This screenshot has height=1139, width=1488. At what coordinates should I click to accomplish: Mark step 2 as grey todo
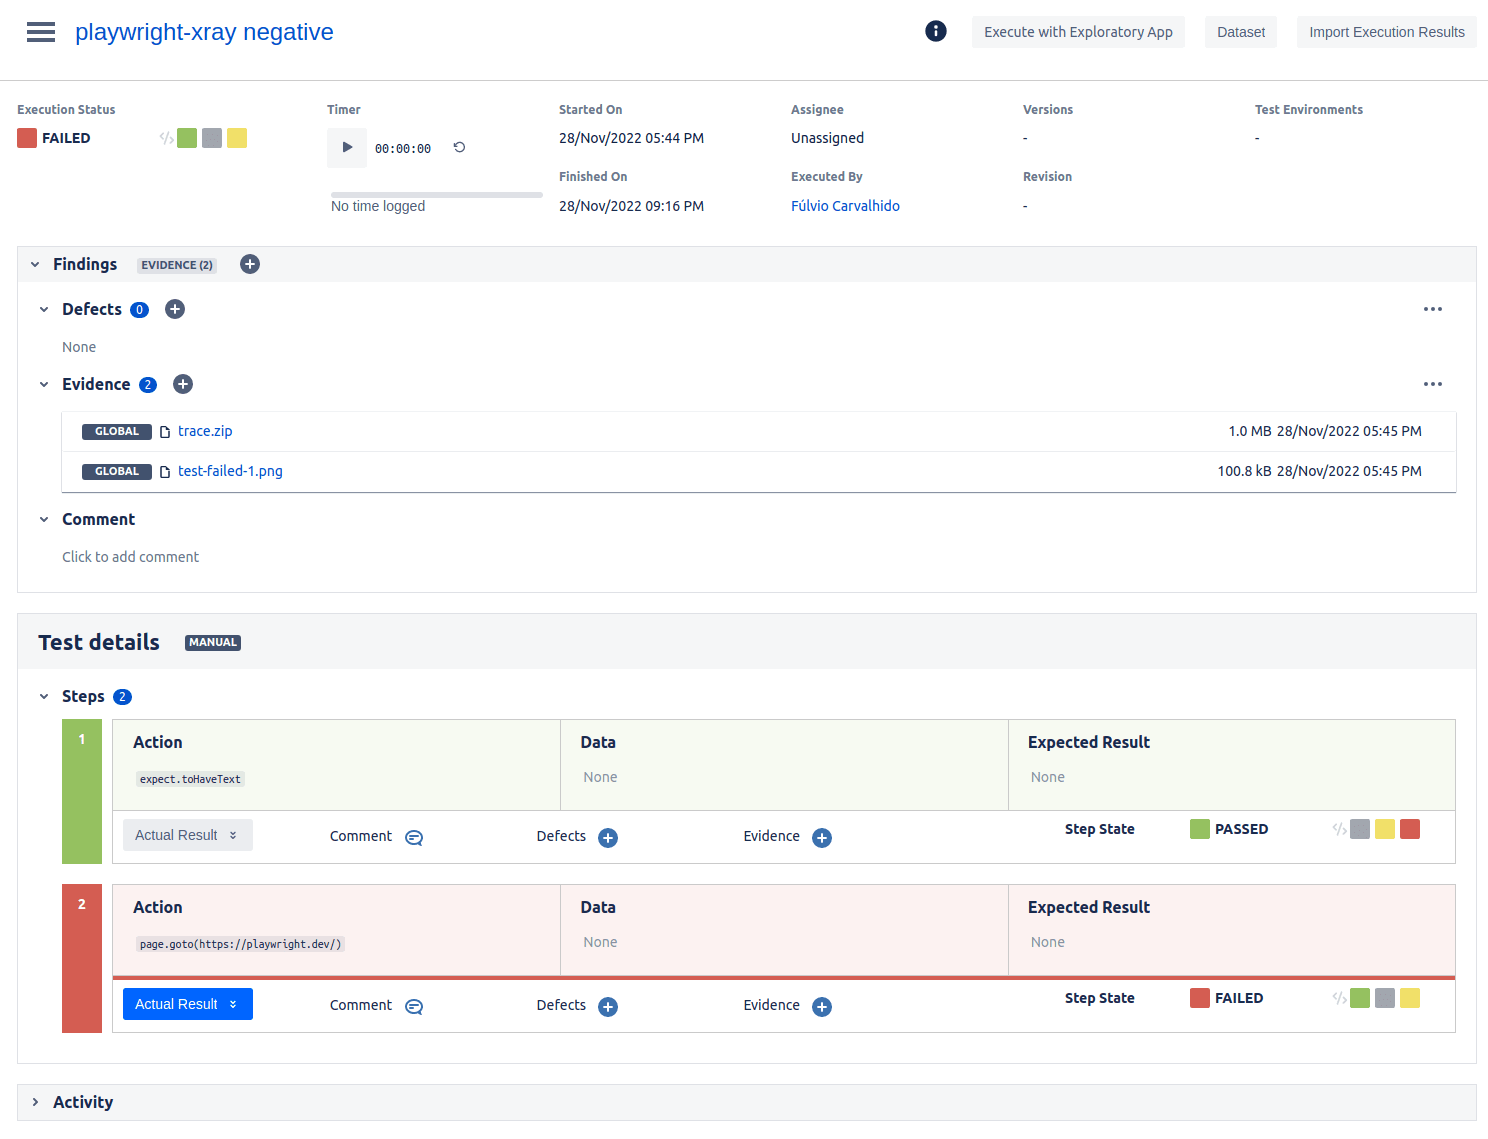[x=1385, y=998]
